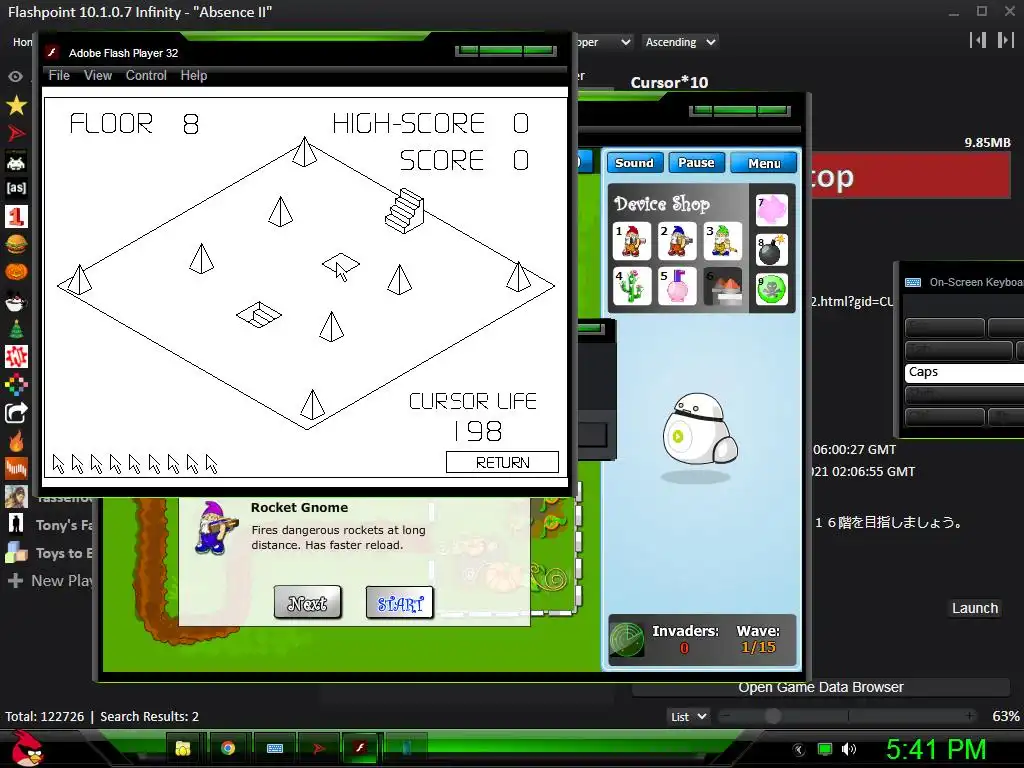Select device 4 cactus in Device Shop
Viewport: 1024px width, 768px height.
click(632, 286)
